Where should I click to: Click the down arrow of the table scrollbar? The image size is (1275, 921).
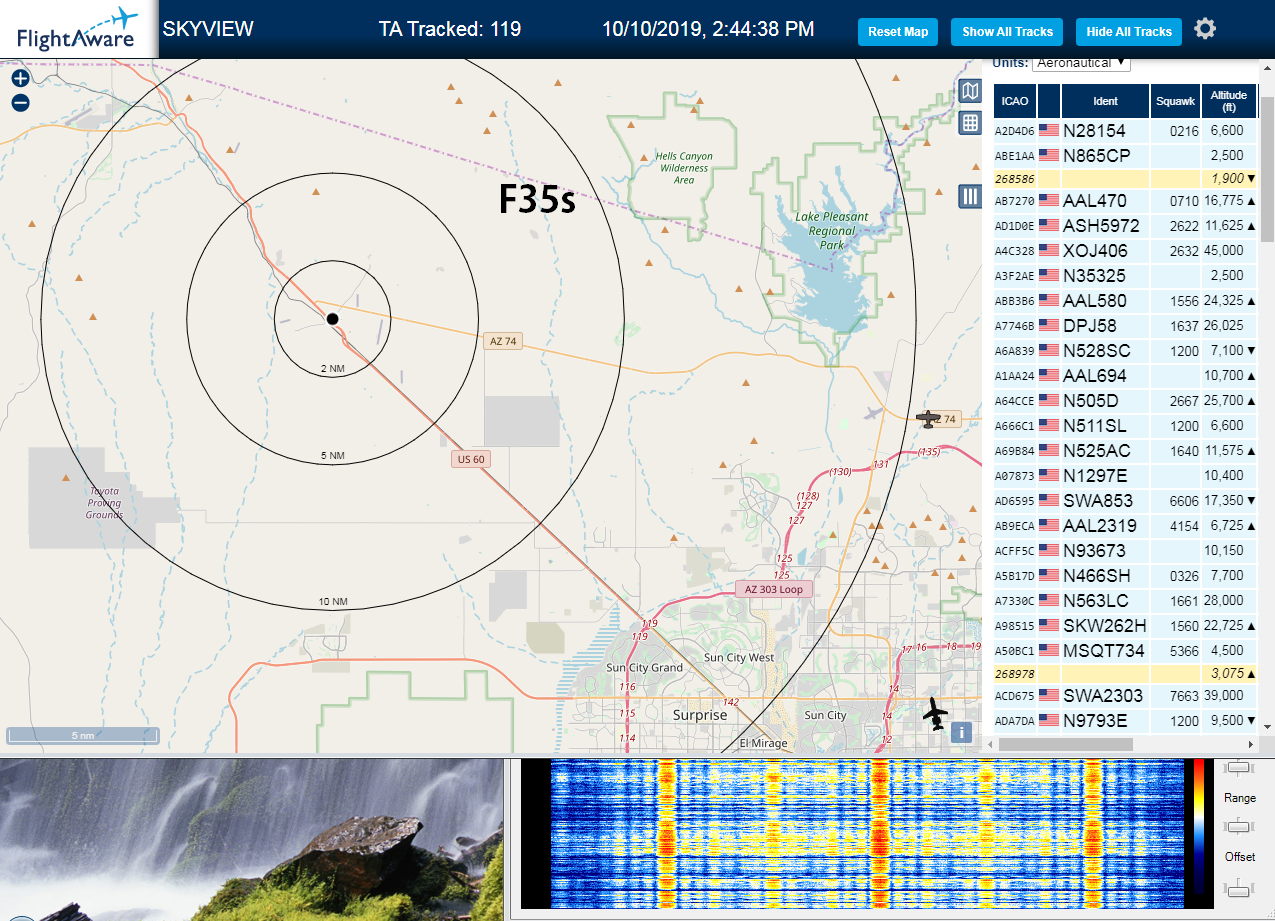coord(1267,727)
